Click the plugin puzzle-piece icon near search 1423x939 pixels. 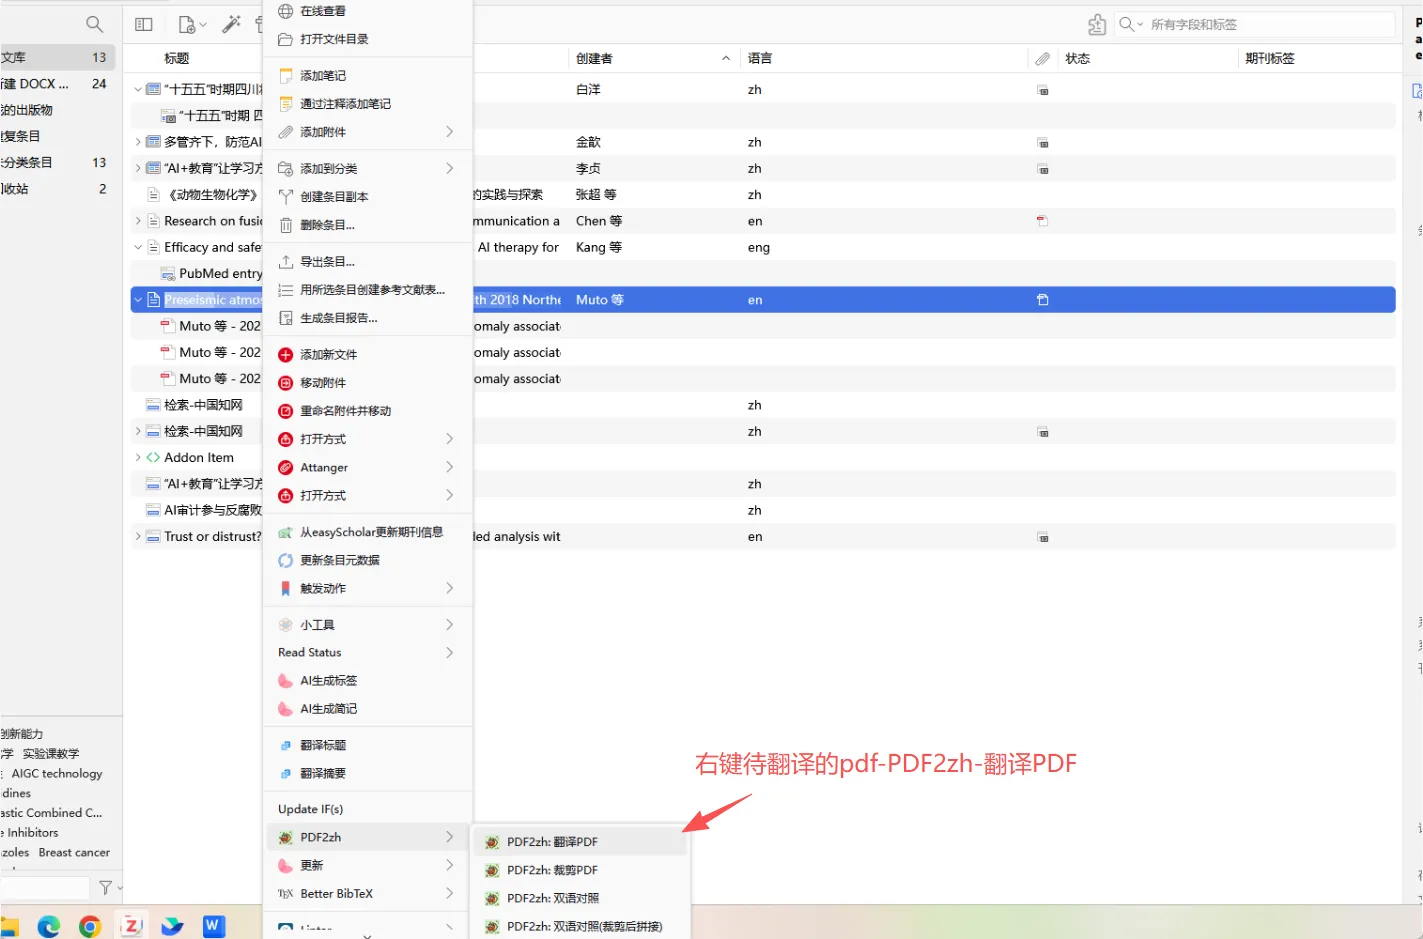[x=1097, y=24]
